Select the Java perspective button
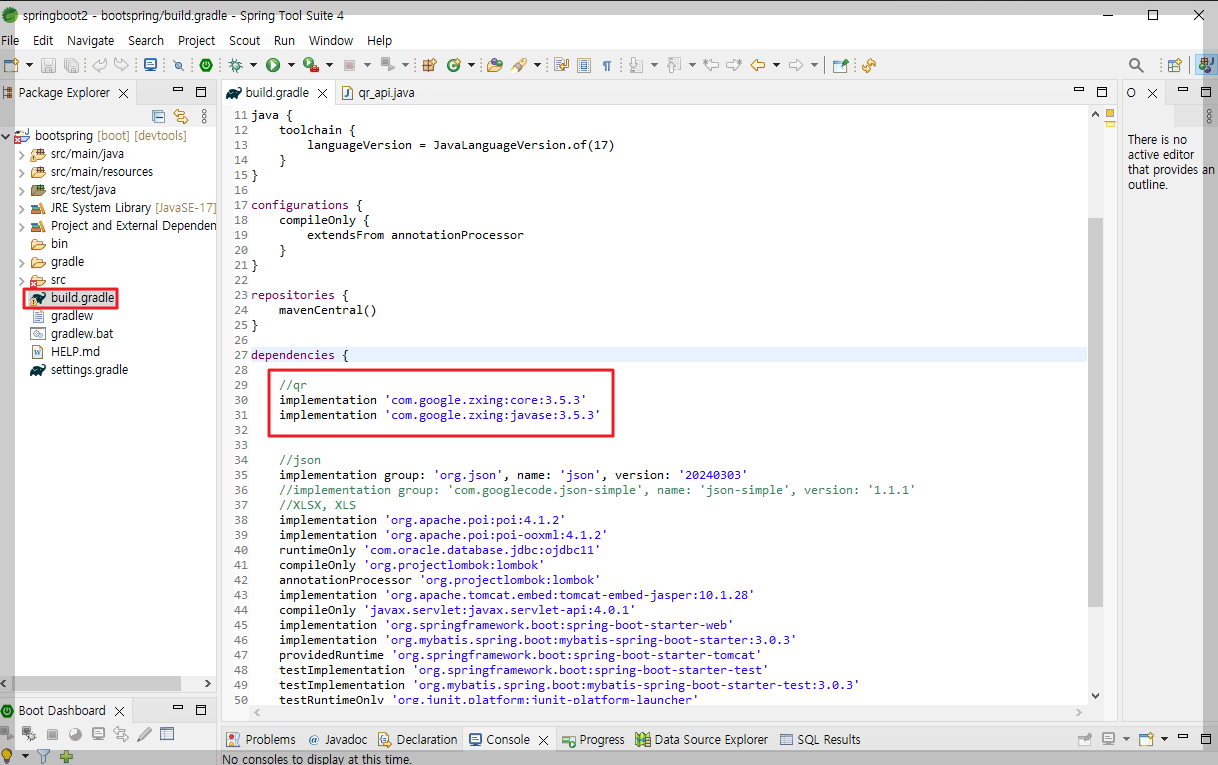The height and width of the screenshot is (765, 1218). [1205, 65]
